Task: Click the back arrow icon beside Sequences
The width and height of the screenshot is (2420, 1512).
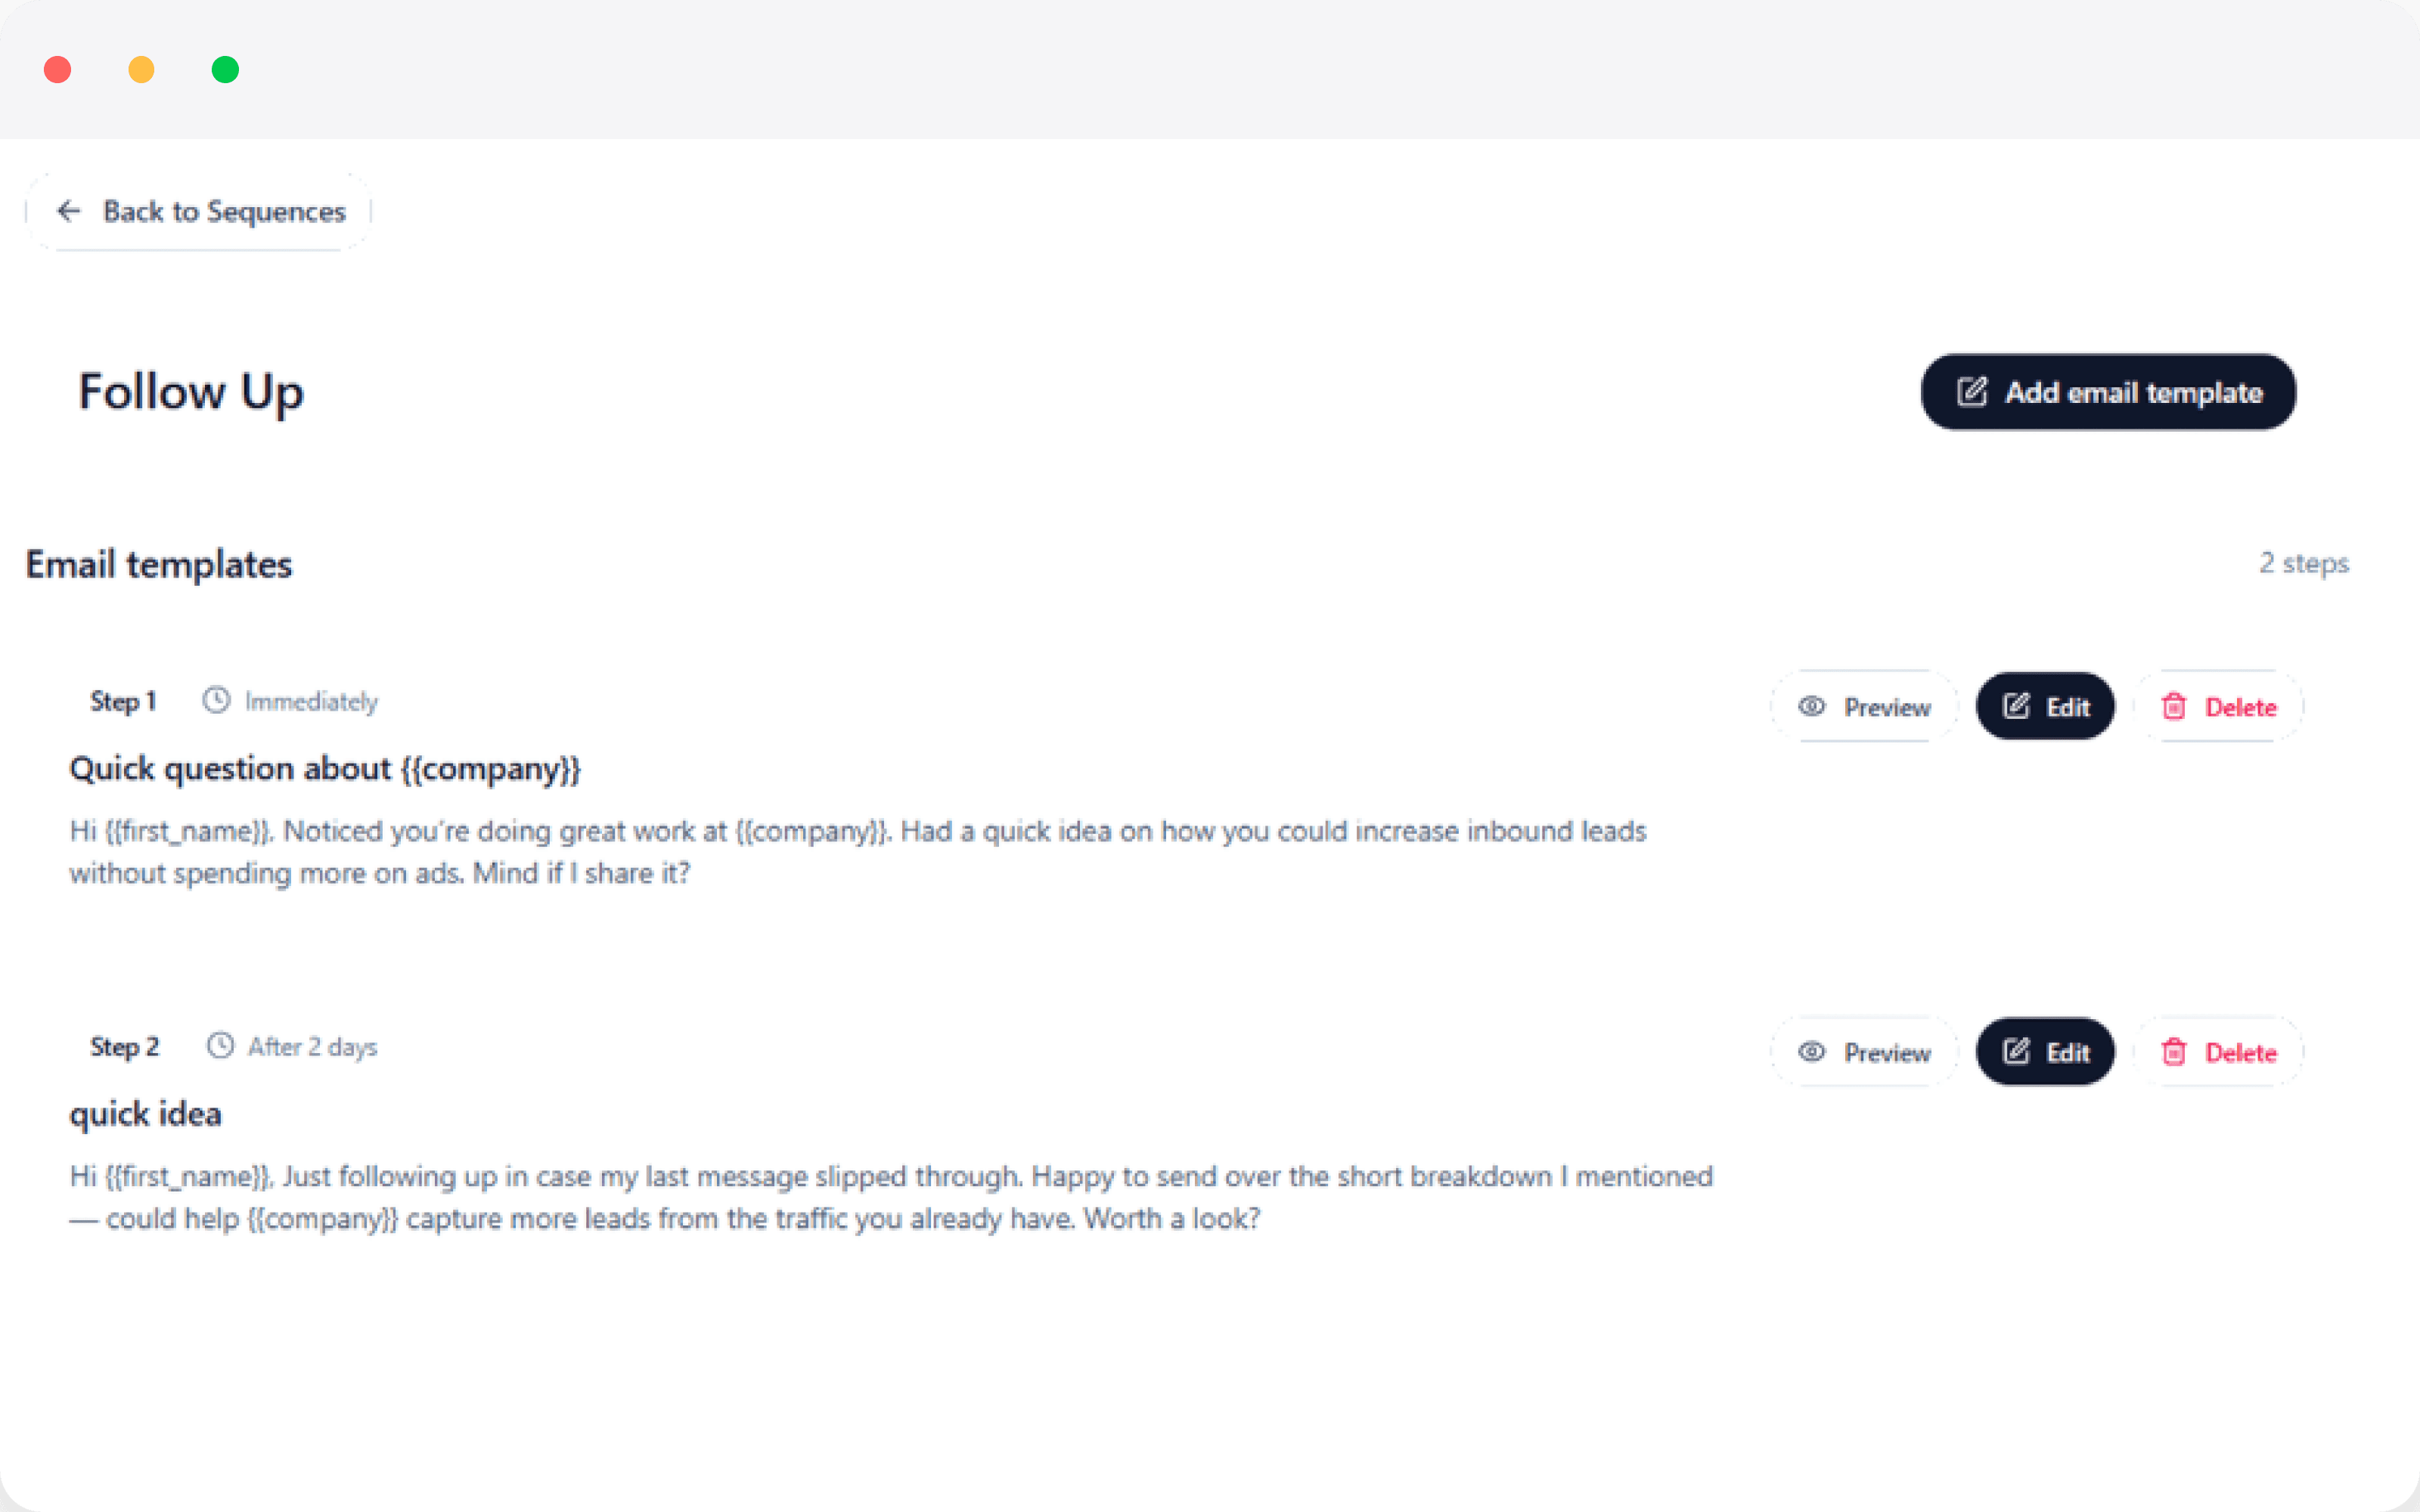Action: coord(68,211)
